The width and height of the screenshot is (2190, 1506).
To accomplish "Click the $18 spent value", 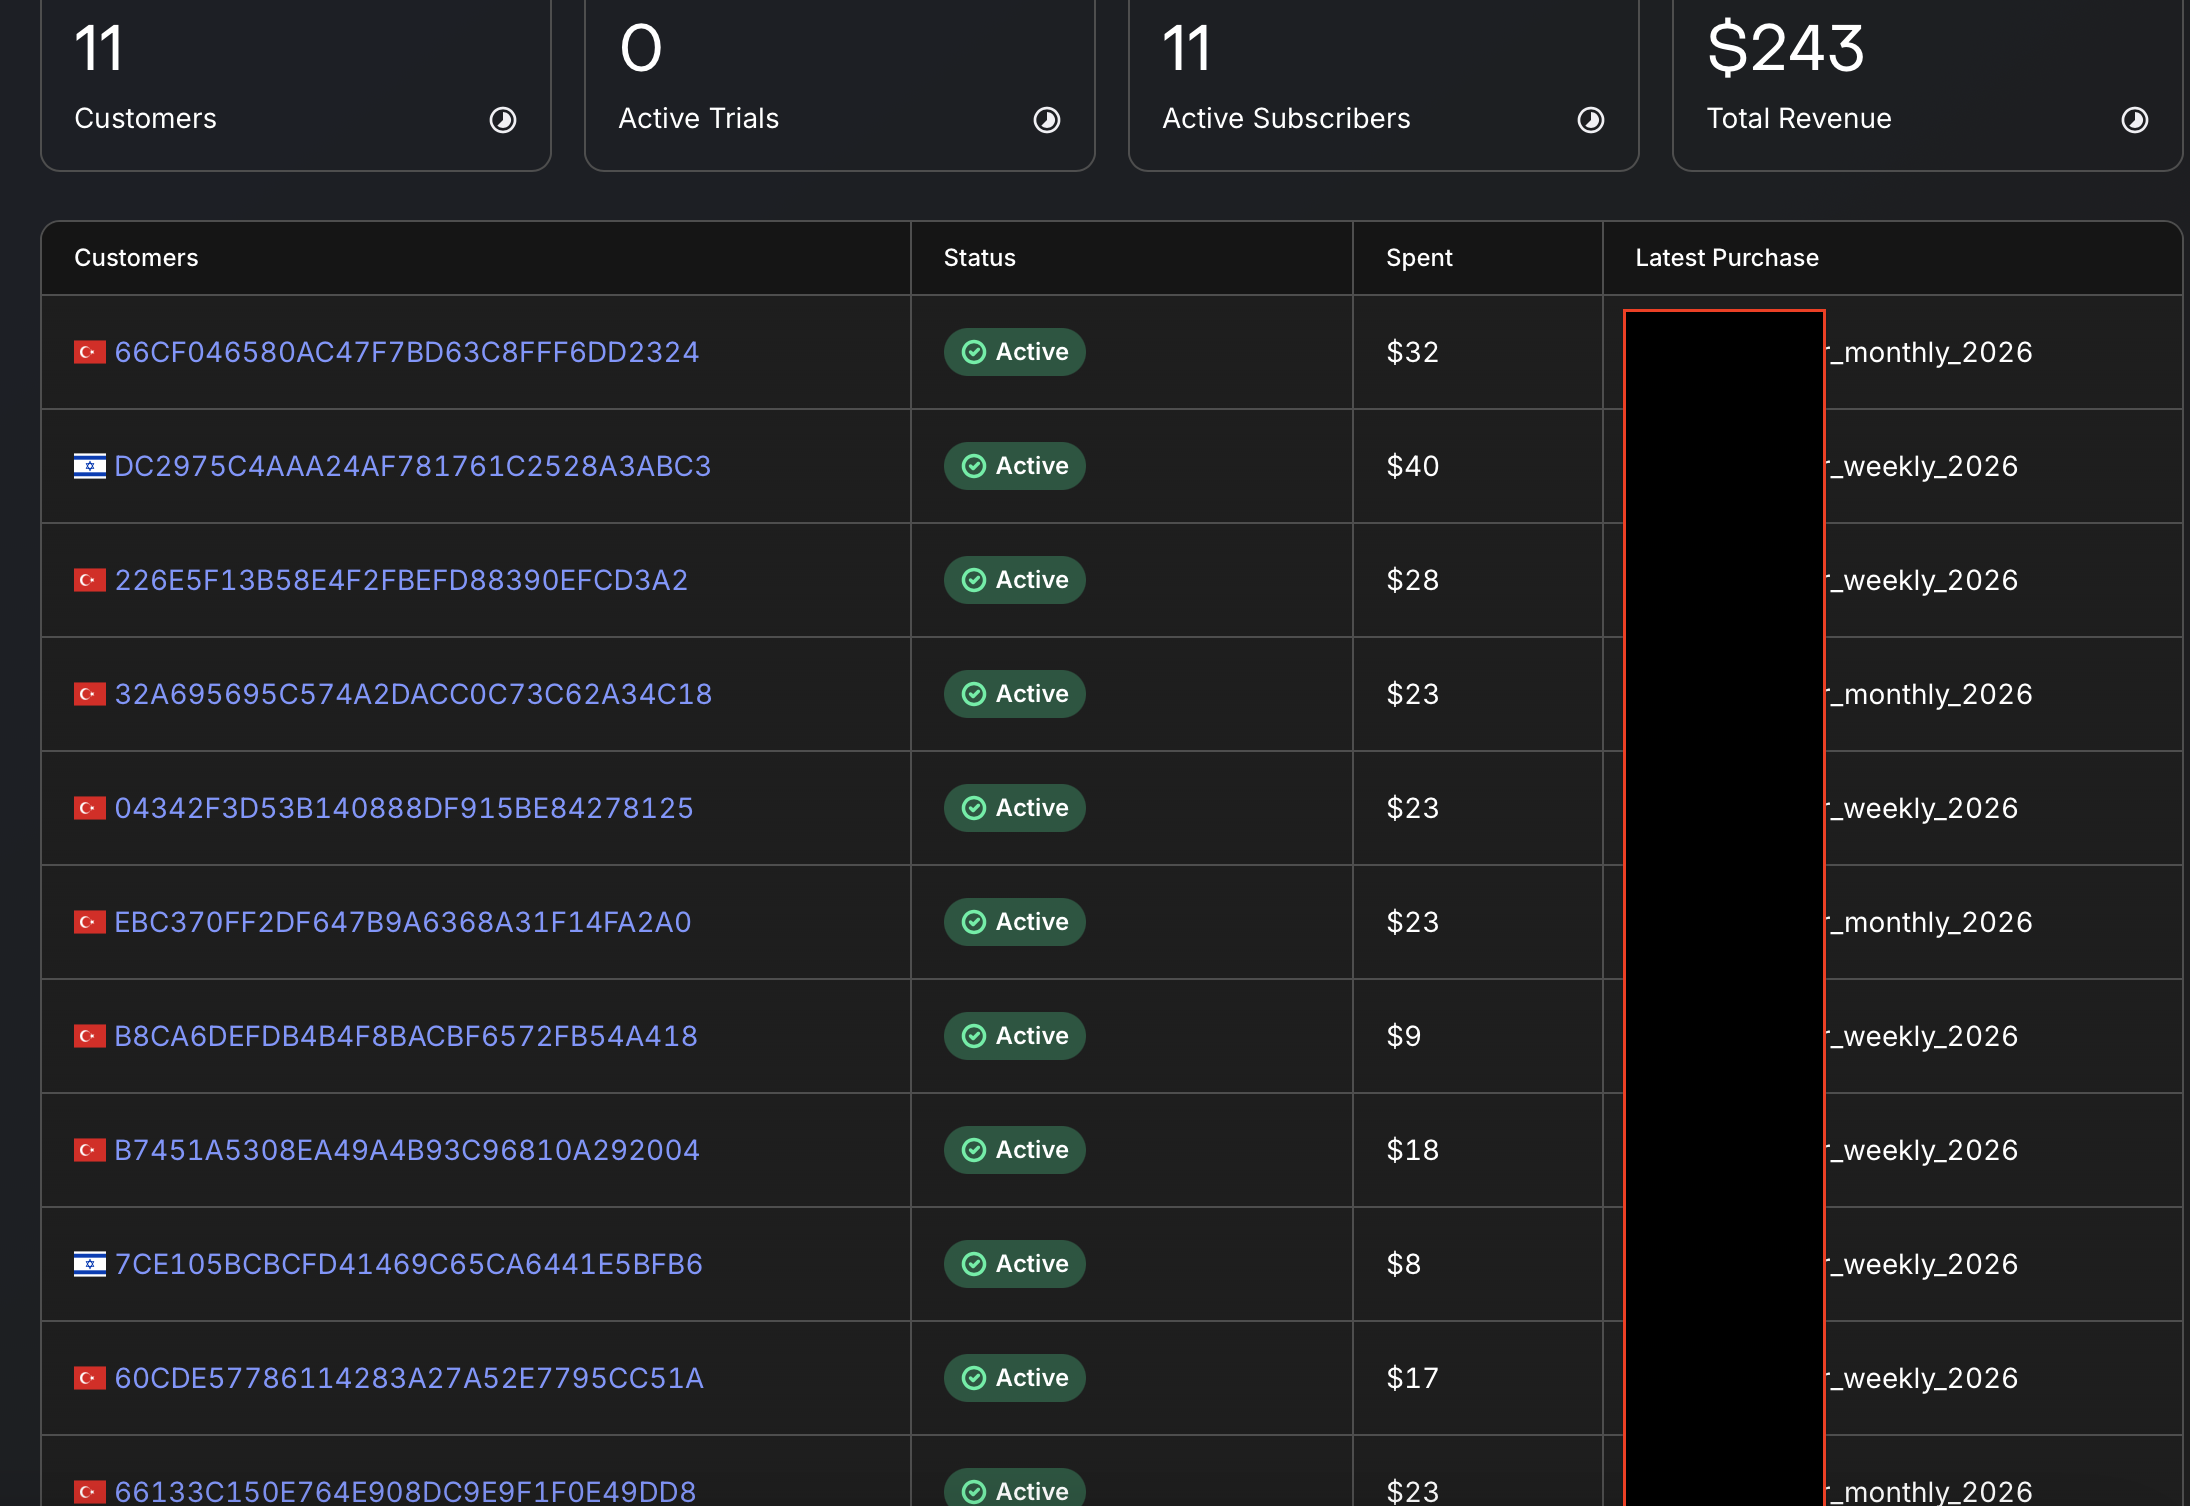I will click(x=1412, y=1150).
